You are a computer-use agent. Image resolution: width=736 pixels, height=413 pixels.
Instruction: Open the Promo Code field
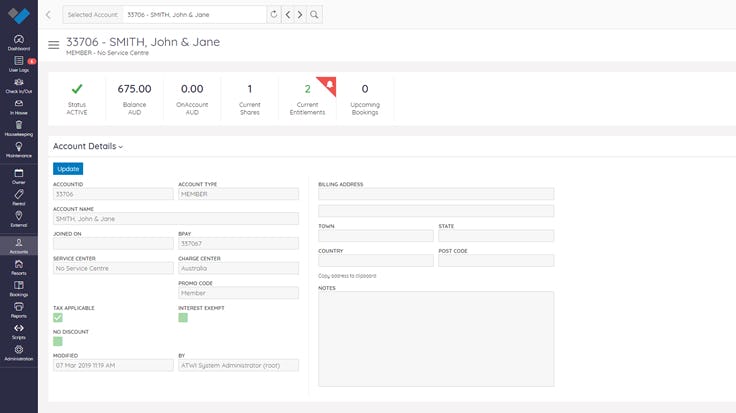tap(238, 293)
